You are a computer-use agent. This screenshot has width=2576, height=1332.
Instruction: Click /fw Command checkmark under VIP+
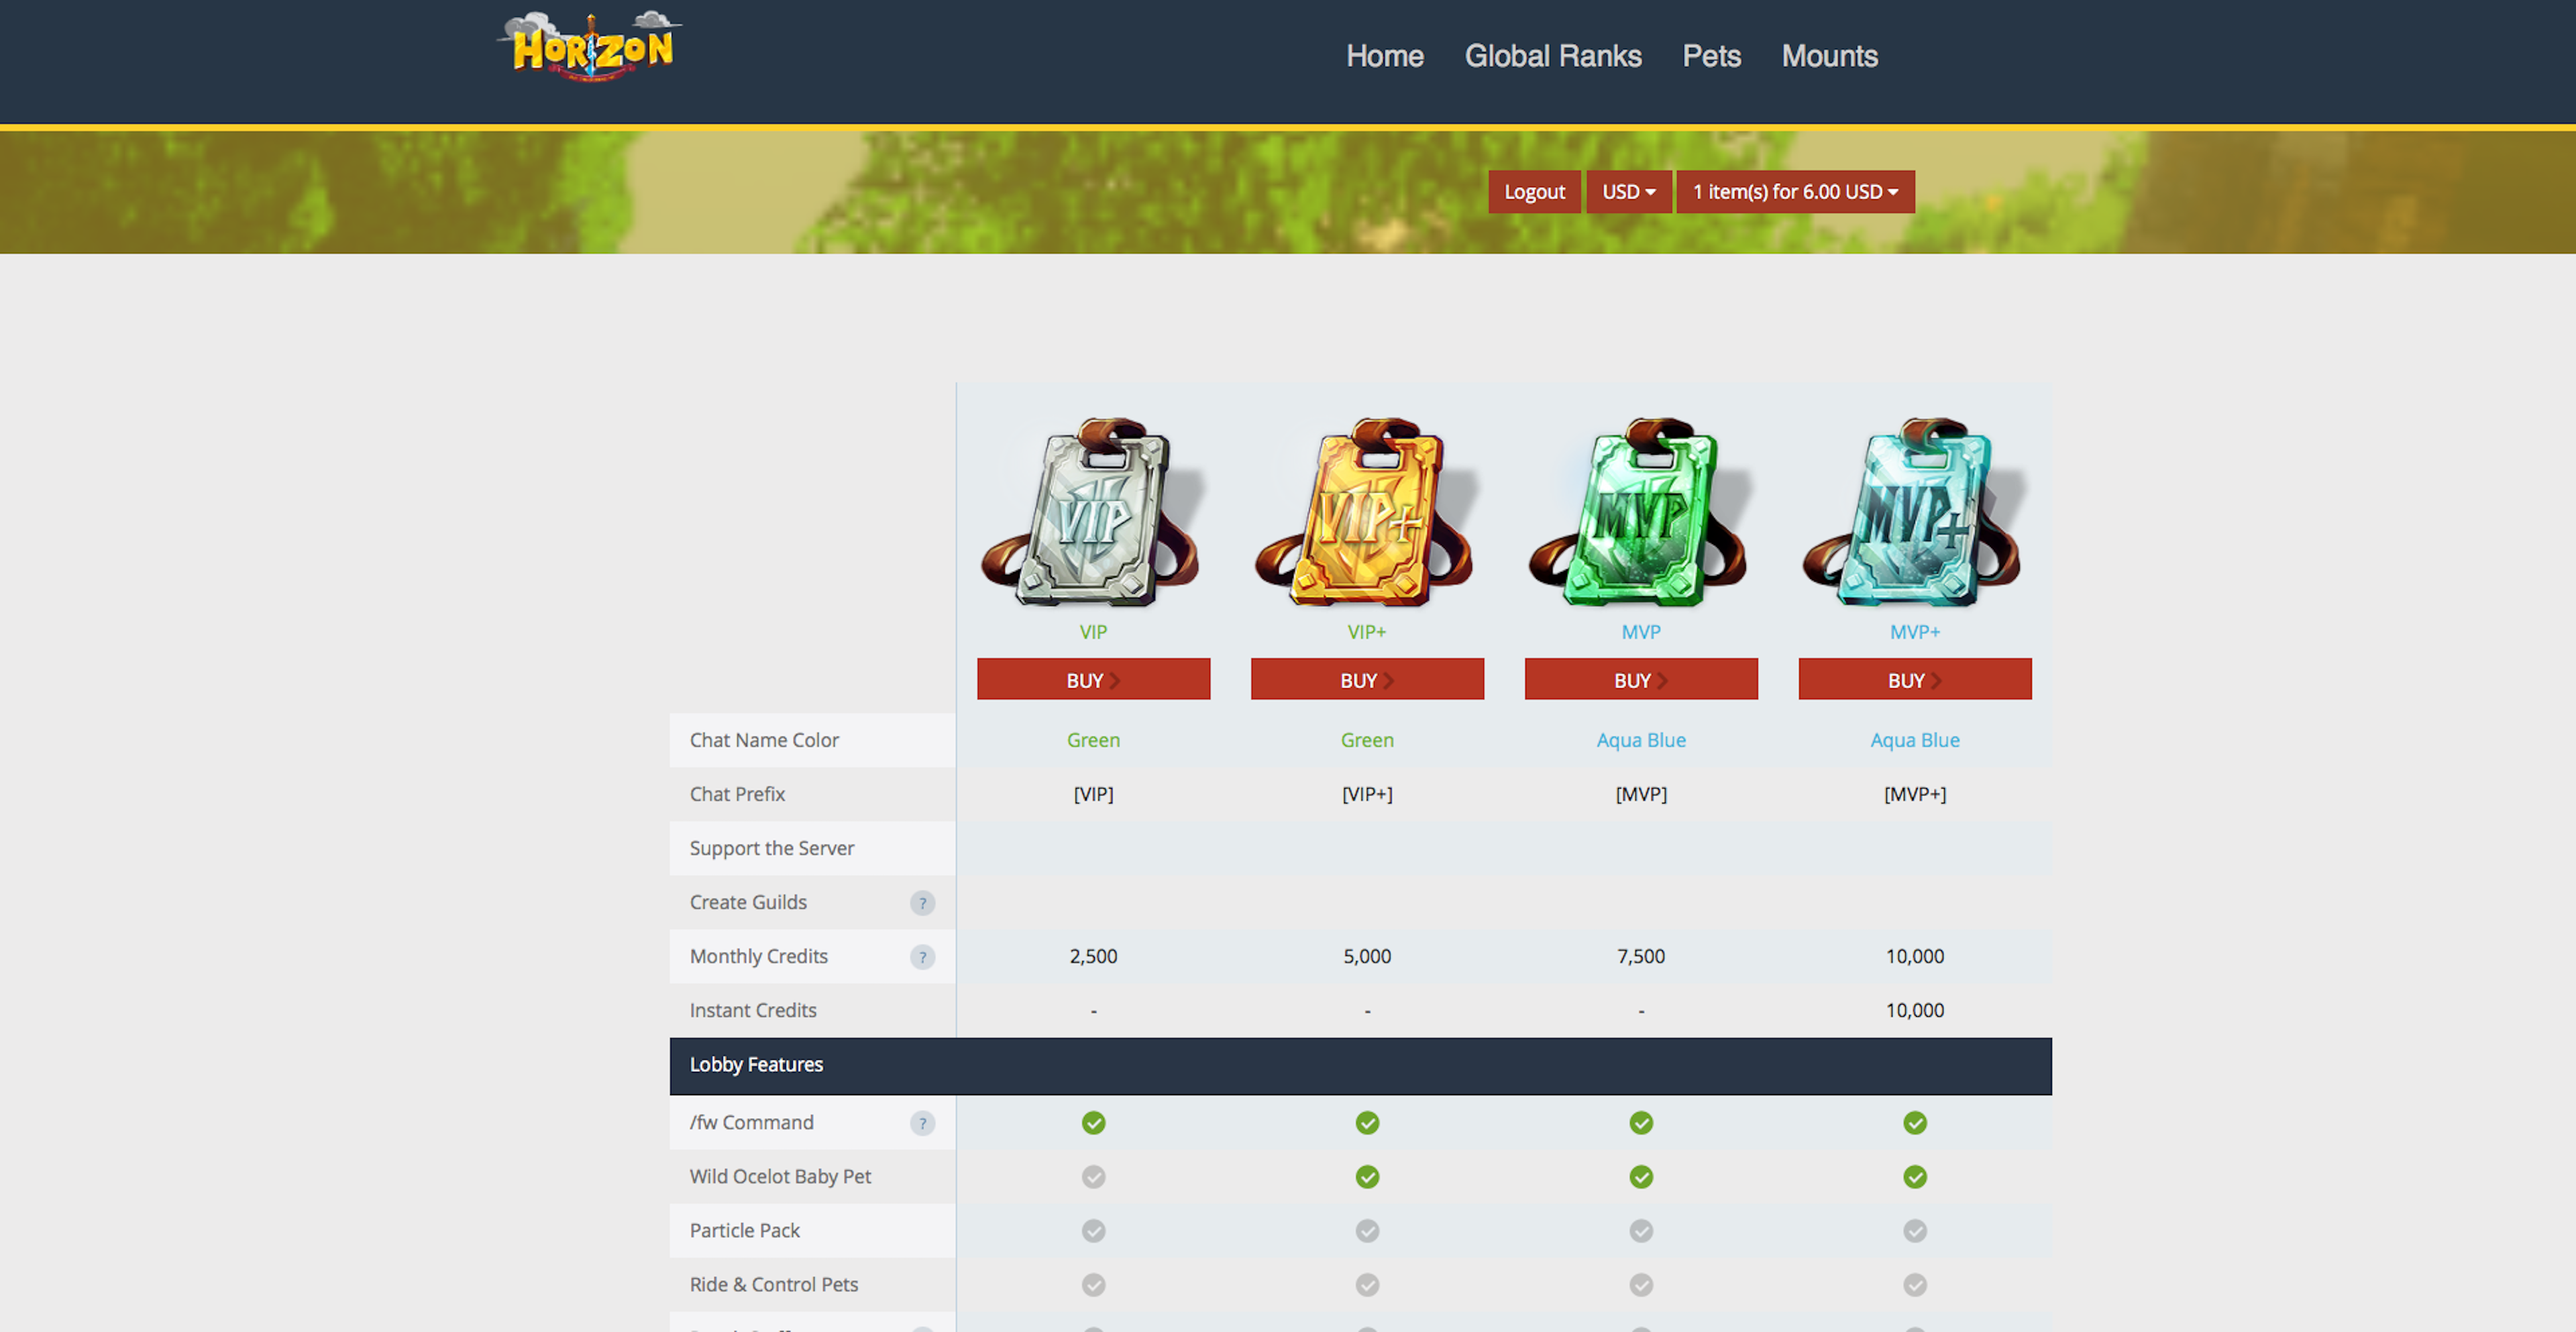click(1367, 1123)
